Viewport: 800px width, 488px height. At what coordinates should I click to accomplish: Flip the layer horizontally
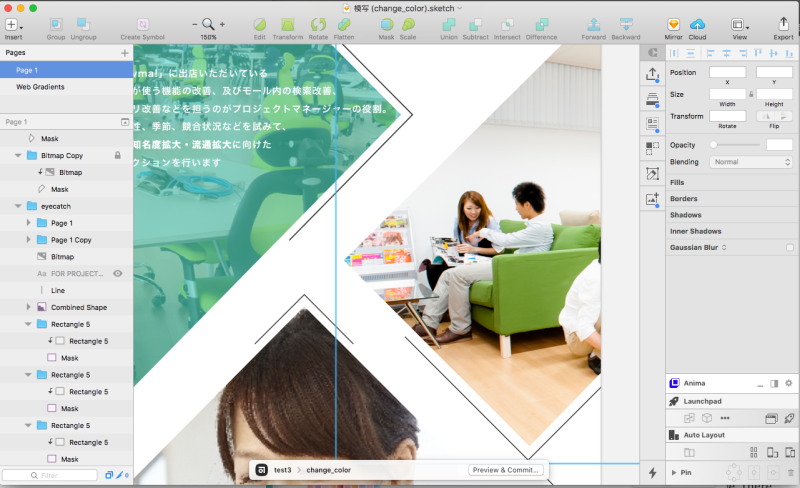tap(765, 116)
